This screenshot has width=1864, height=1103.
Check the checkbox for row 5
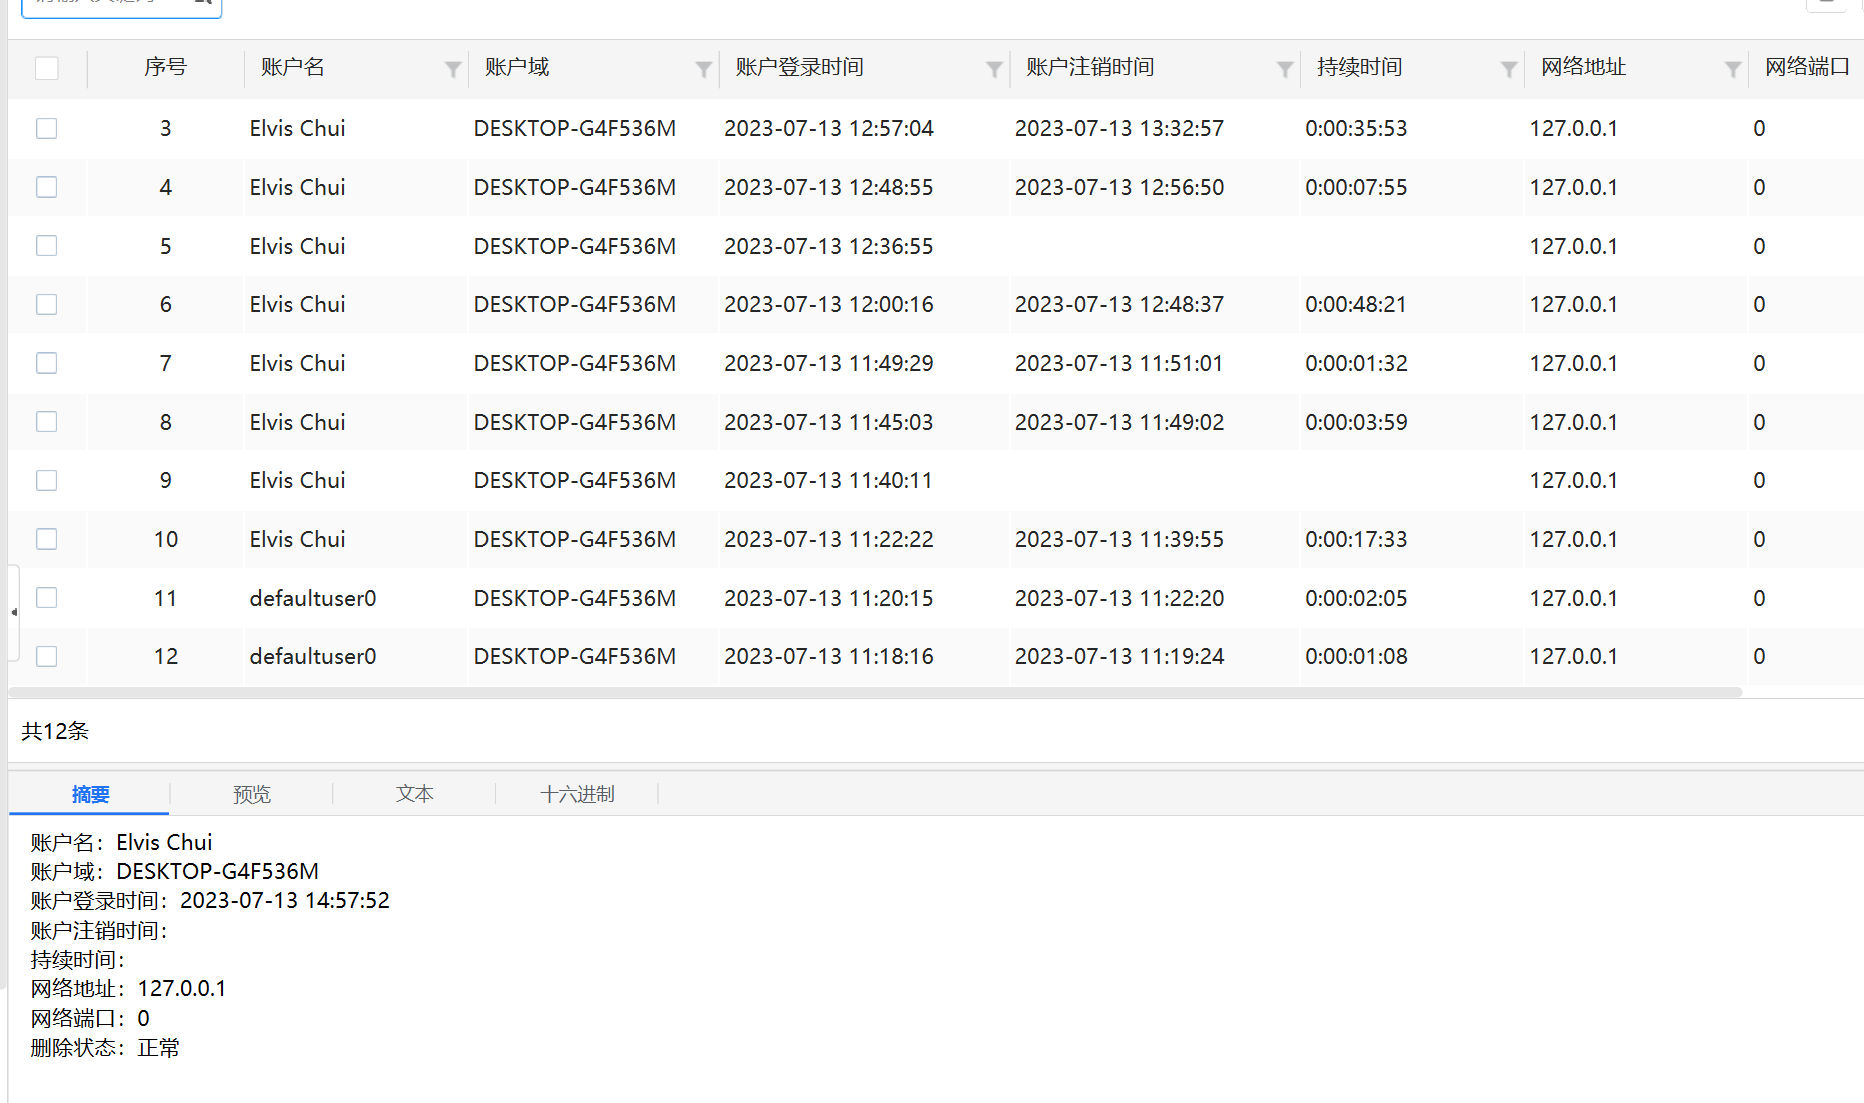click(x=47, y=246)
